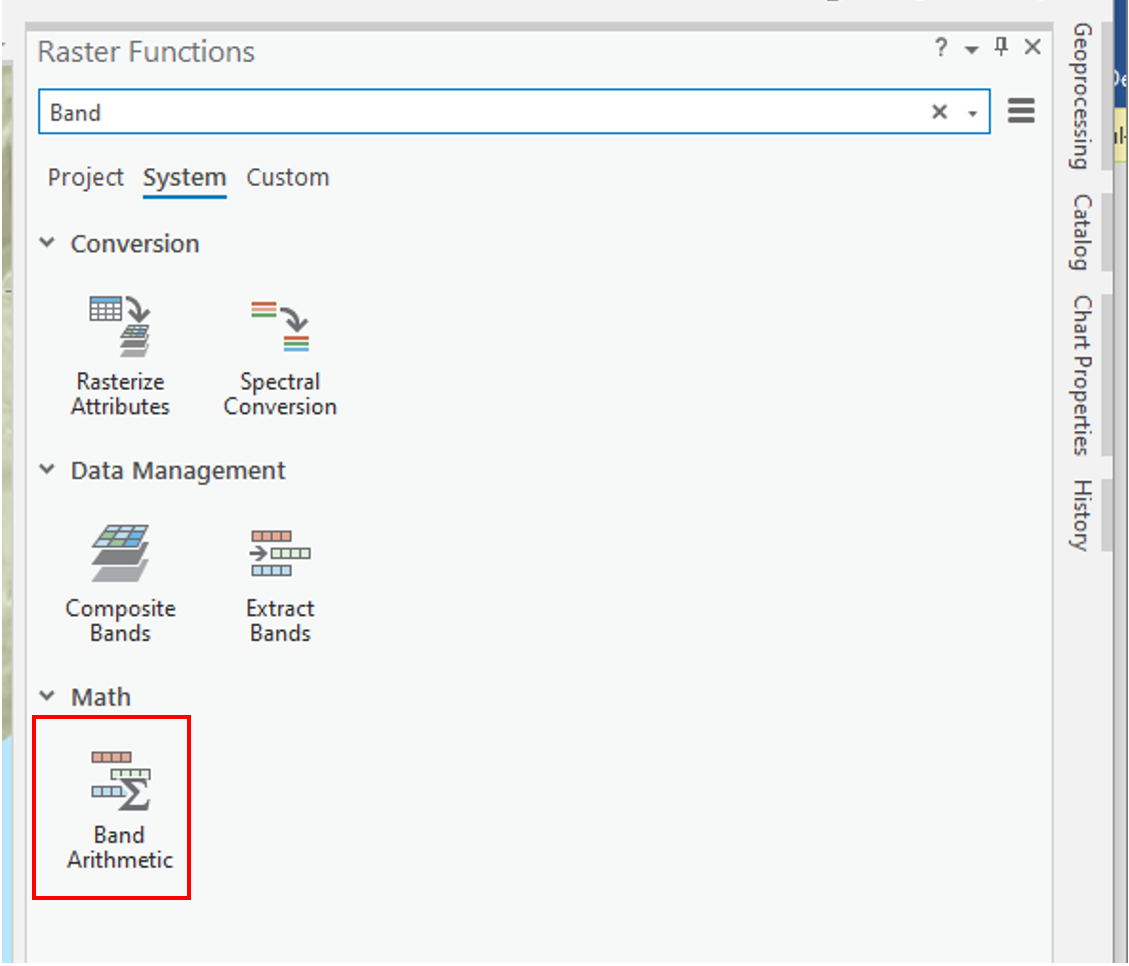Image resolution: width=1129 pixels, height=966 pixels.
Task: Switch to the Custom tab
Action: (287, 178)
